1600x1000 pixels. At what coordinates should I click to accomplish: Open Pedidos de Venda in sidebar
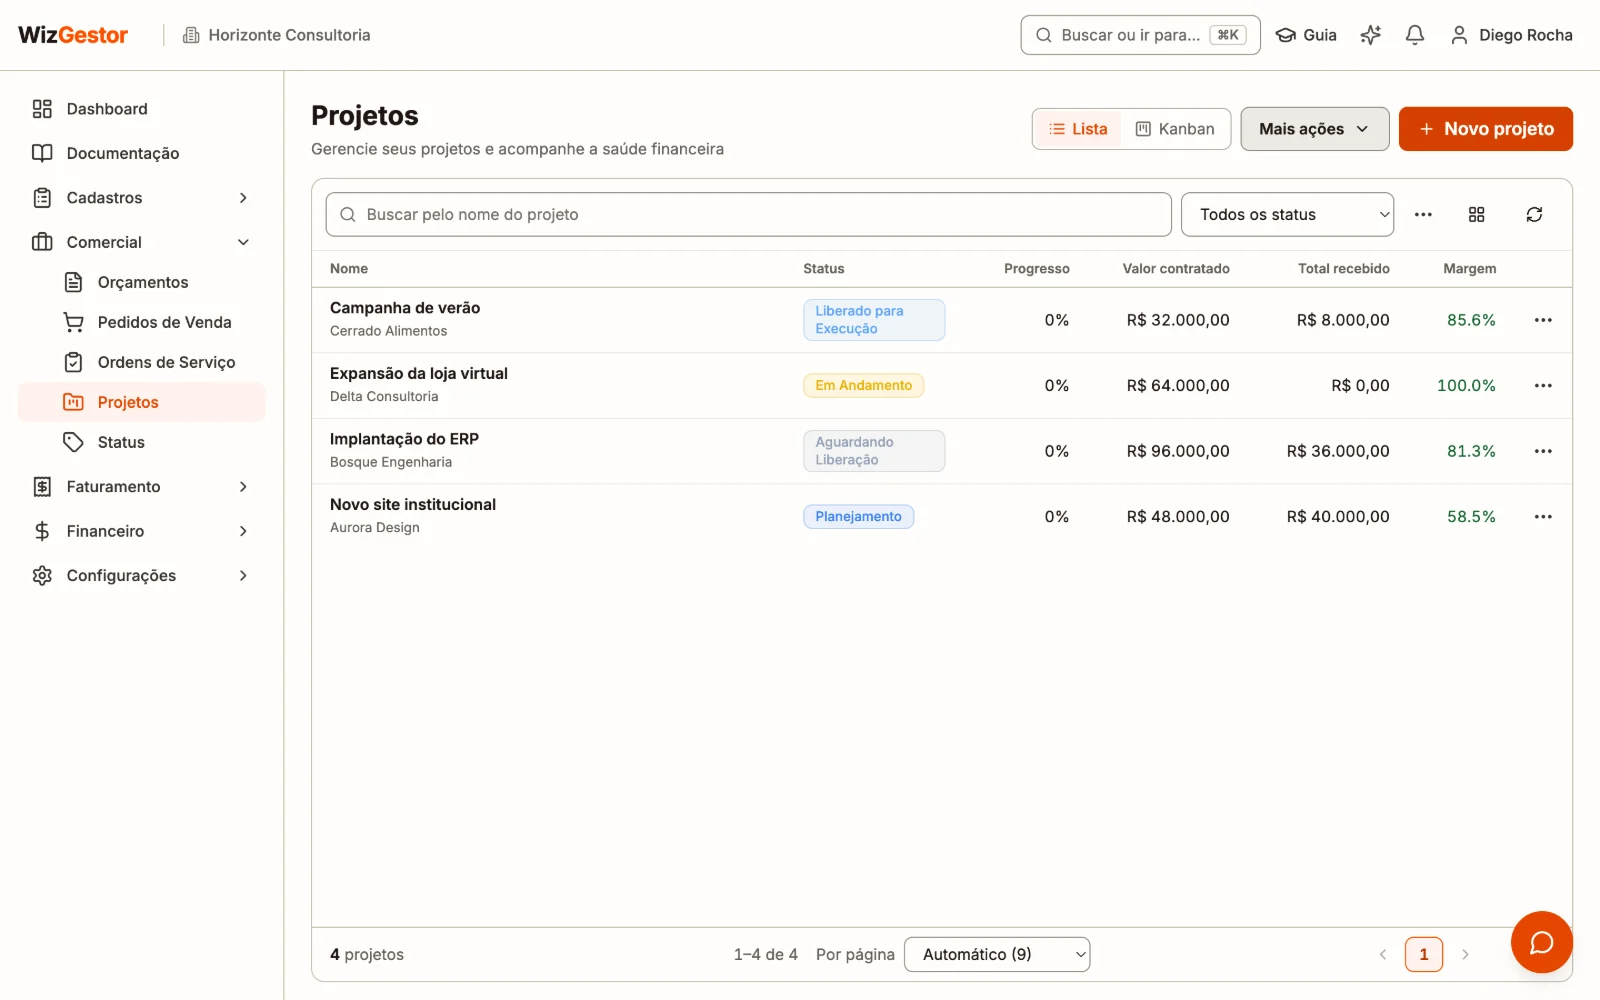tap(142, 322)
